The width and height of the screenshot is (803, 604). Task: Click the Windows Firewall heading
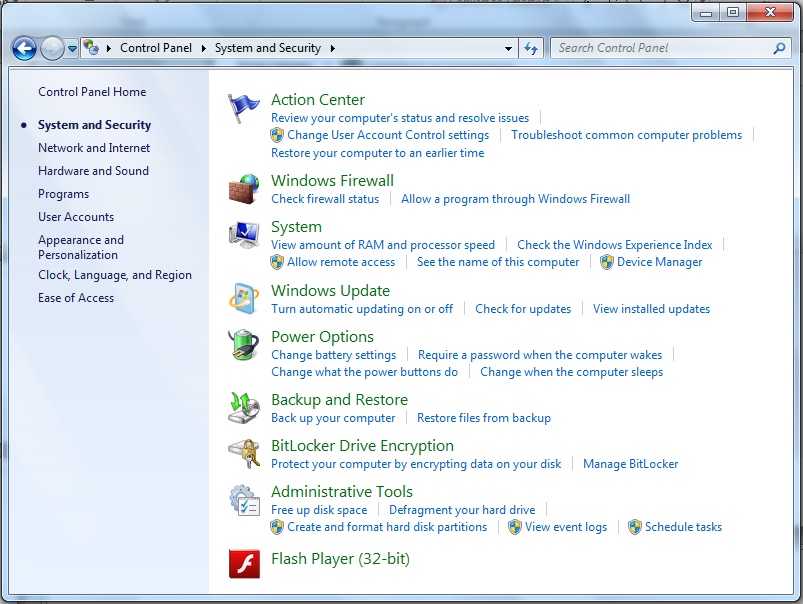[332, 181]
